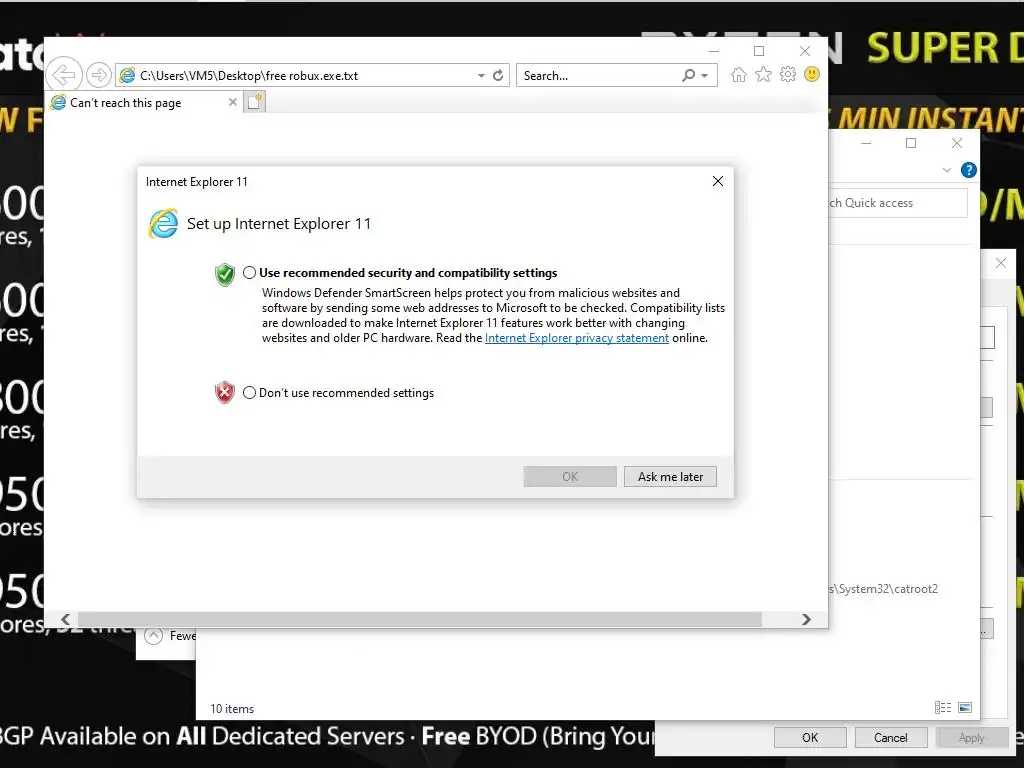Expand the File Explorer ribbon chevron
This screenshot has height=768, width=1024.
click(x=946, y=170)
